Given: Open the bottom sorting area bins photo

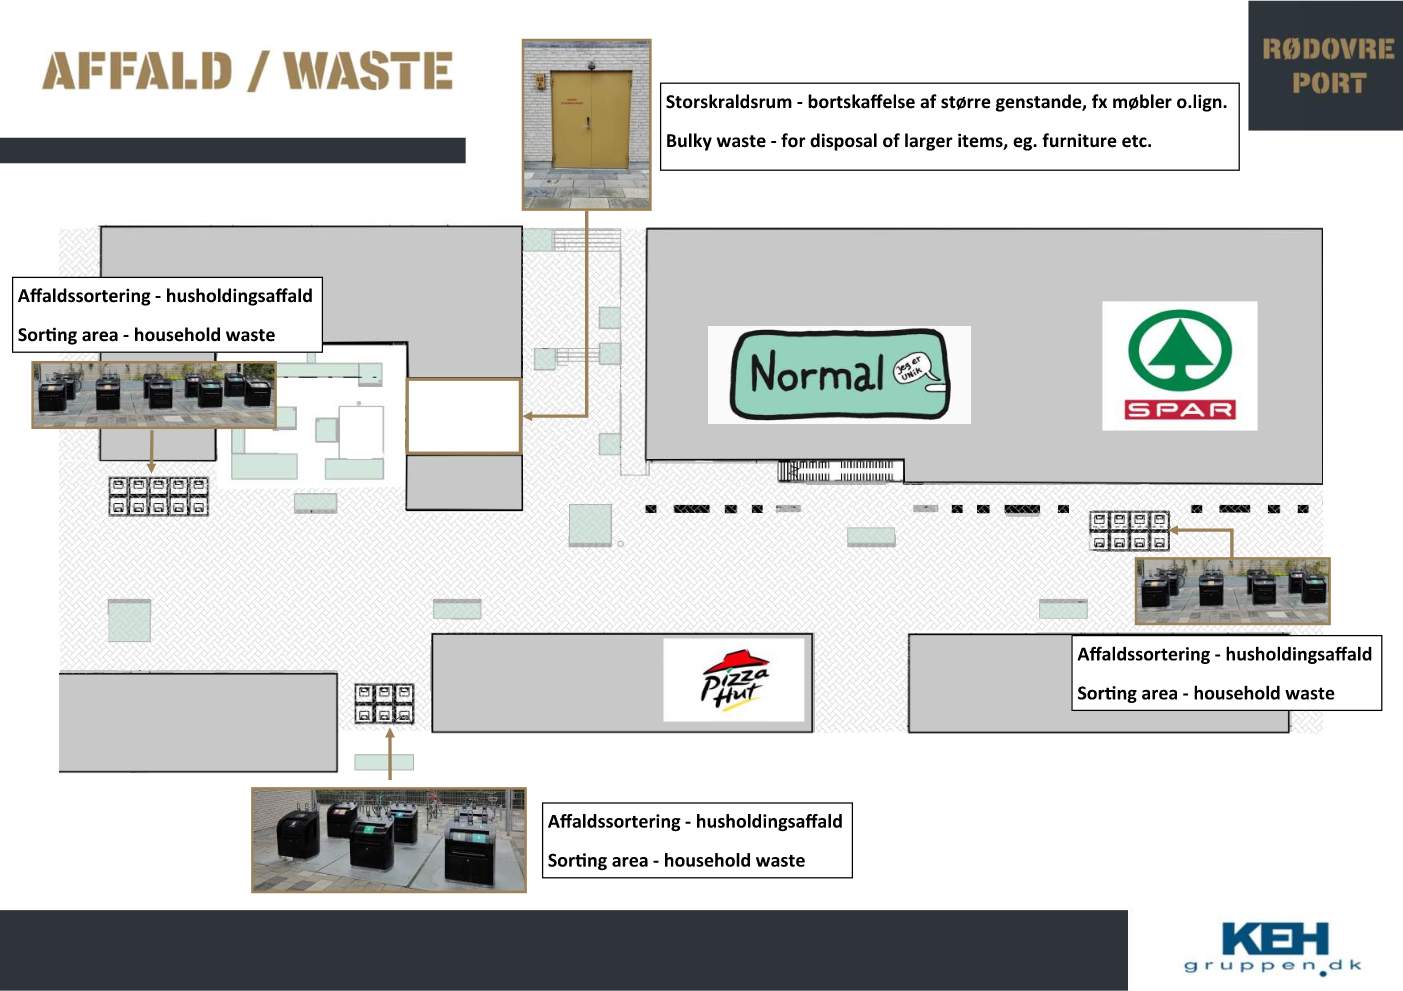Looking at the screenshot, I should (388, 840).
